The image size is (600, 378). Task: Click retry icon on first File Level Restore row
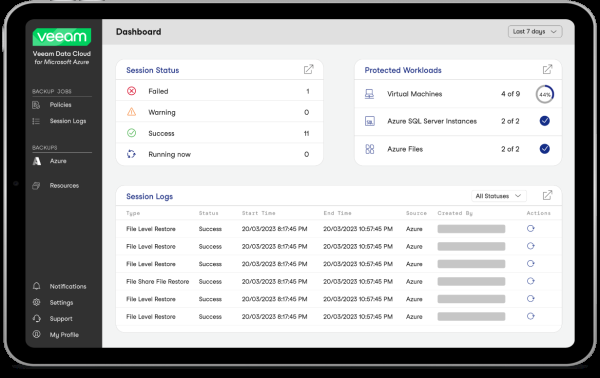click(530, 228)
